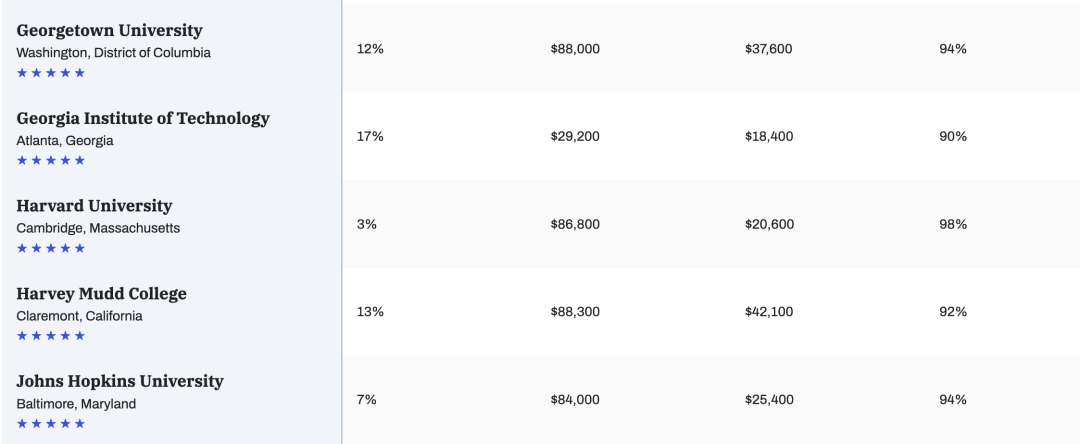The height and width of the screenshot is (444, 1080).
Task: Open the Harvard University link
Action: 94,206
